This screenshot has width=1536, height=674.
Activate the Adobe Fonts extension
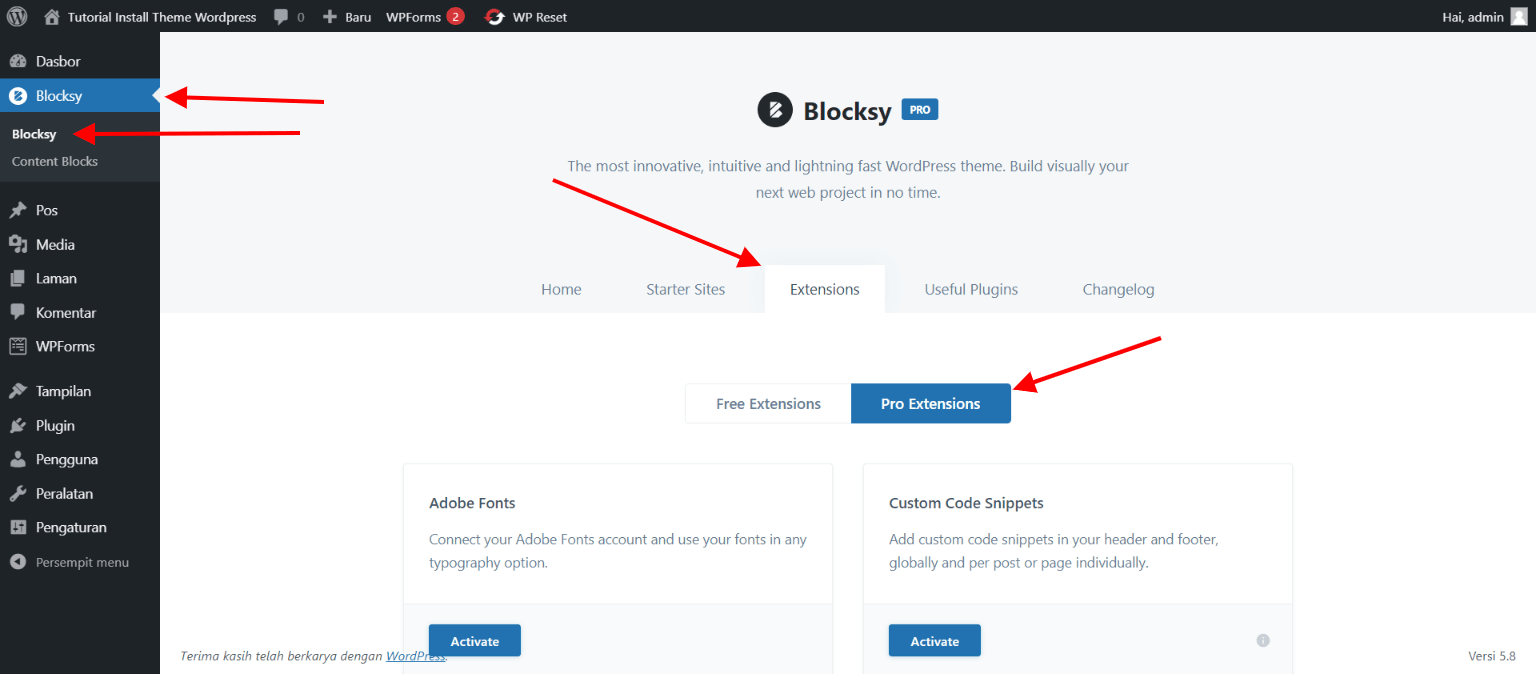474,640
